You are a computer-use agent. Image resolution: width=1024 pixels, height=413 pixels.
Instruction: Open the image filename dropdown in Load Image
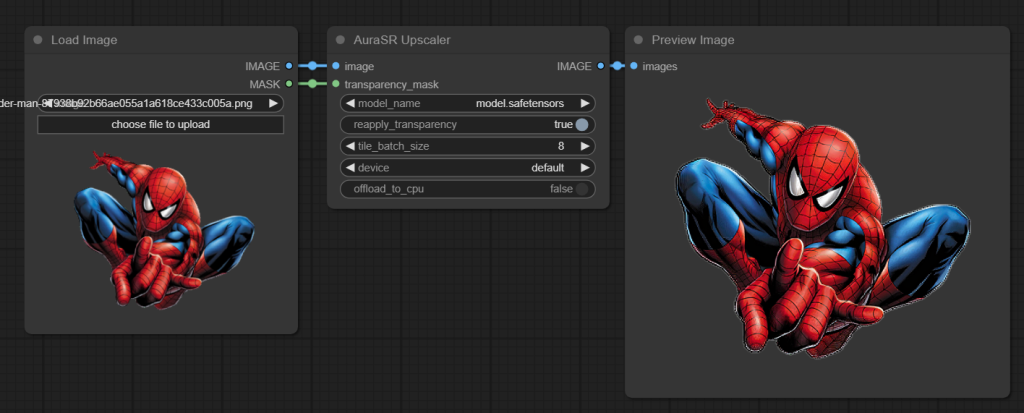161,103
